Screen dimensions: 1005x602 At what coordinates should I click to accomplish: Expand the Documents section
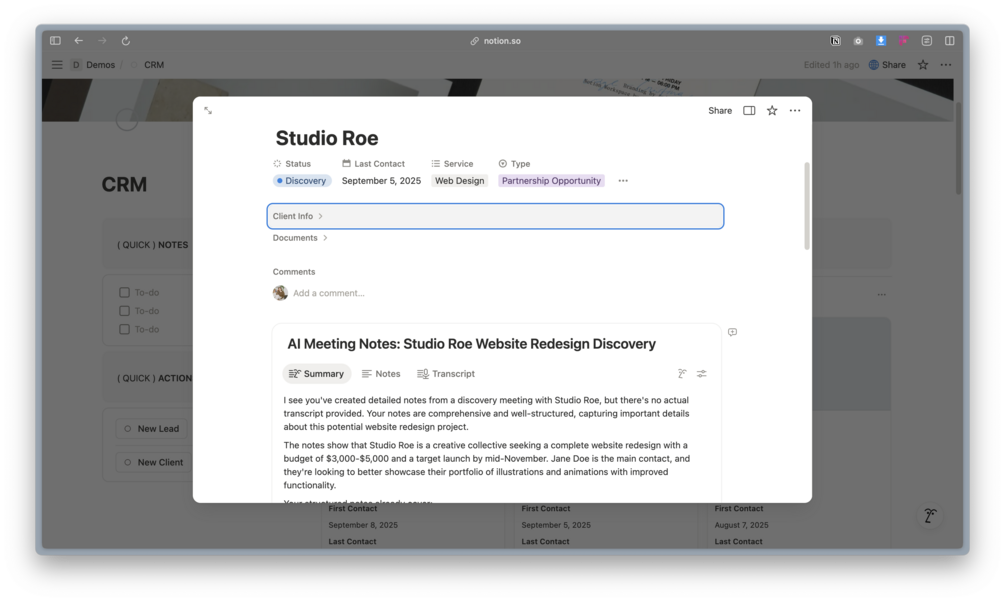point(300,238)
